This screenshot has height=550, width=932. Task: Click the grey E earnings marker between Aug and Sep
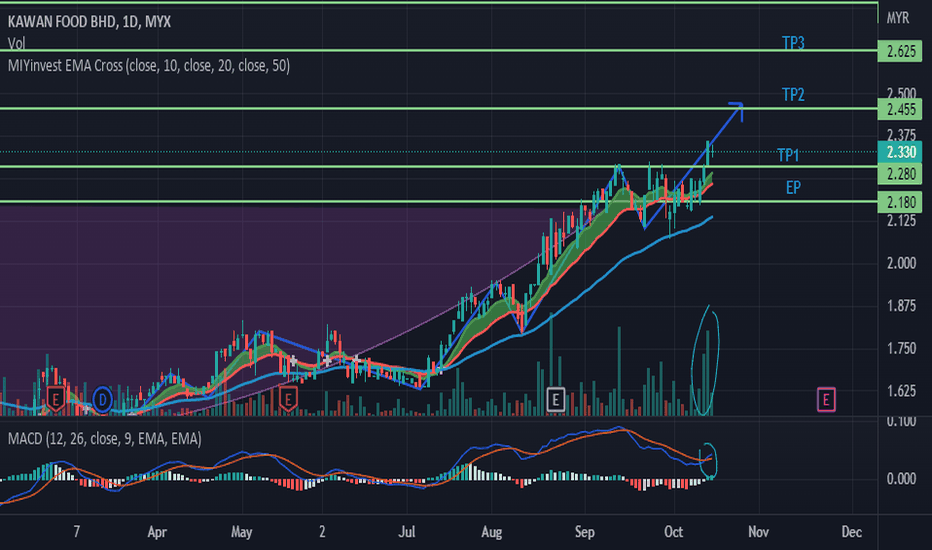(x=555, y=400)
